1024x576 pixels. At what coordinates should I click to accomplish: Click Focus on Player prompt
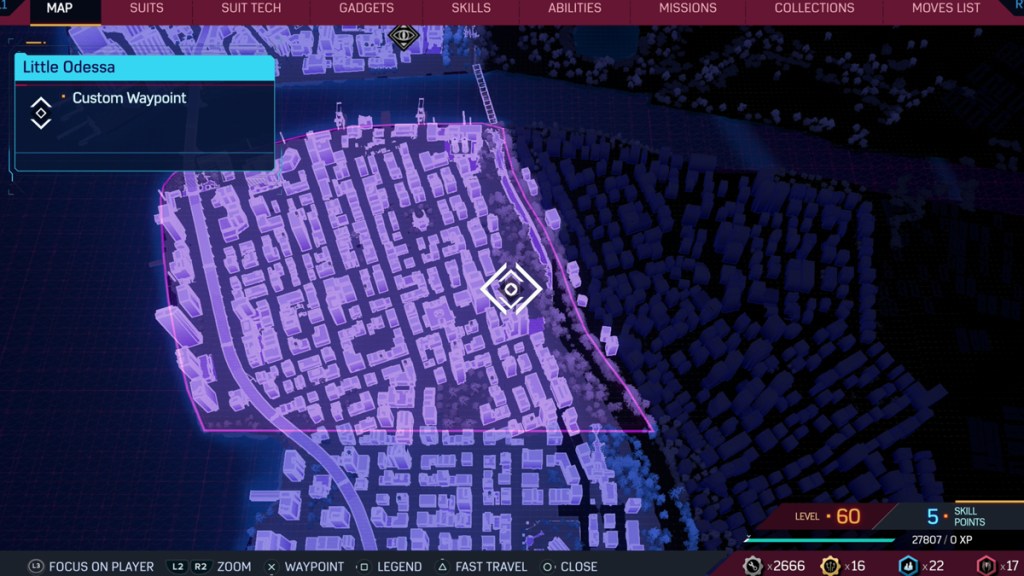click(x=91, y=566)
